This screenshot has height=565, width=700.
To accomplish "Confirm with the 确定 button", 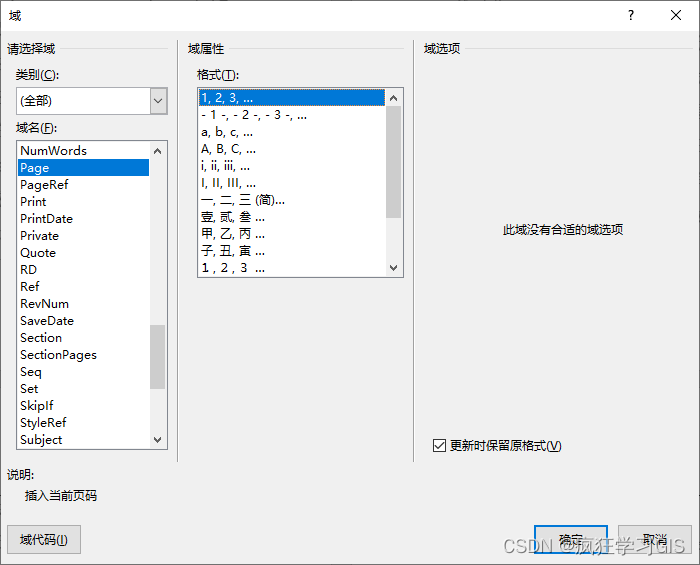I will click(571, 540).
